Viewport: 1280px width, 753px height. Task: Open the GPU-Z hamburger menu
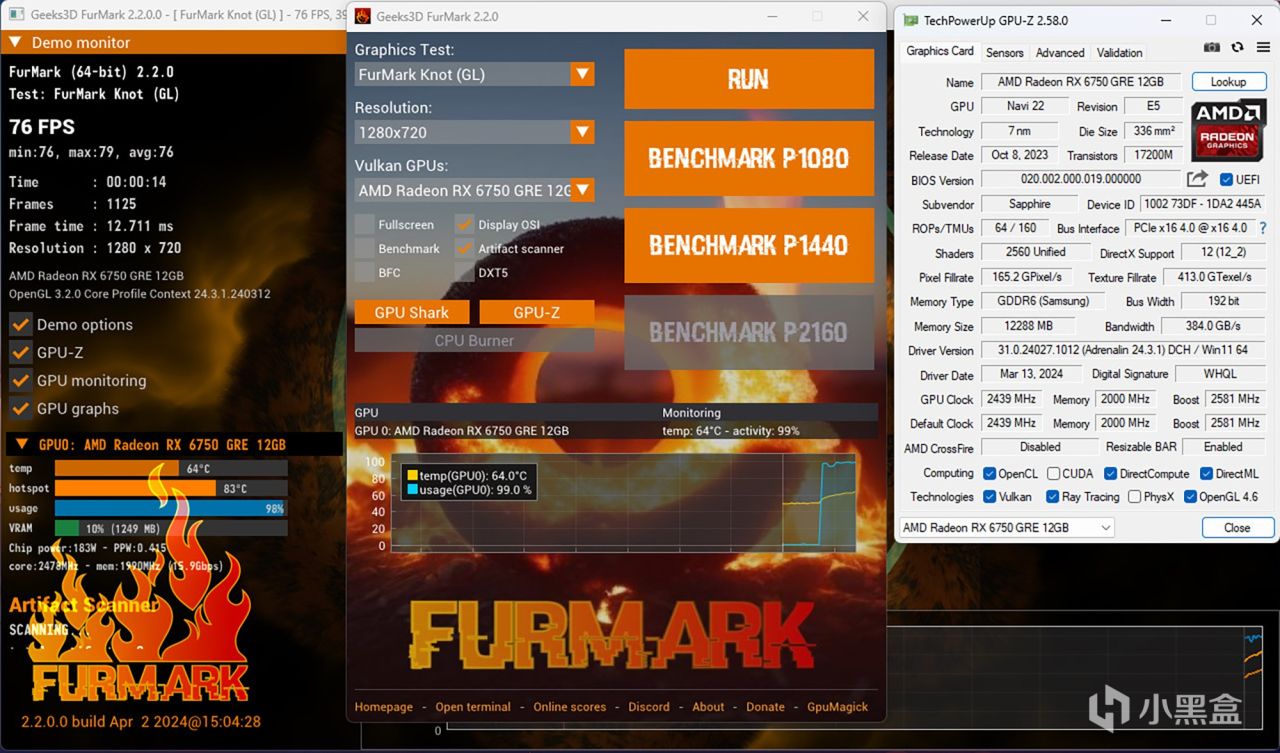click(1261, 47)
